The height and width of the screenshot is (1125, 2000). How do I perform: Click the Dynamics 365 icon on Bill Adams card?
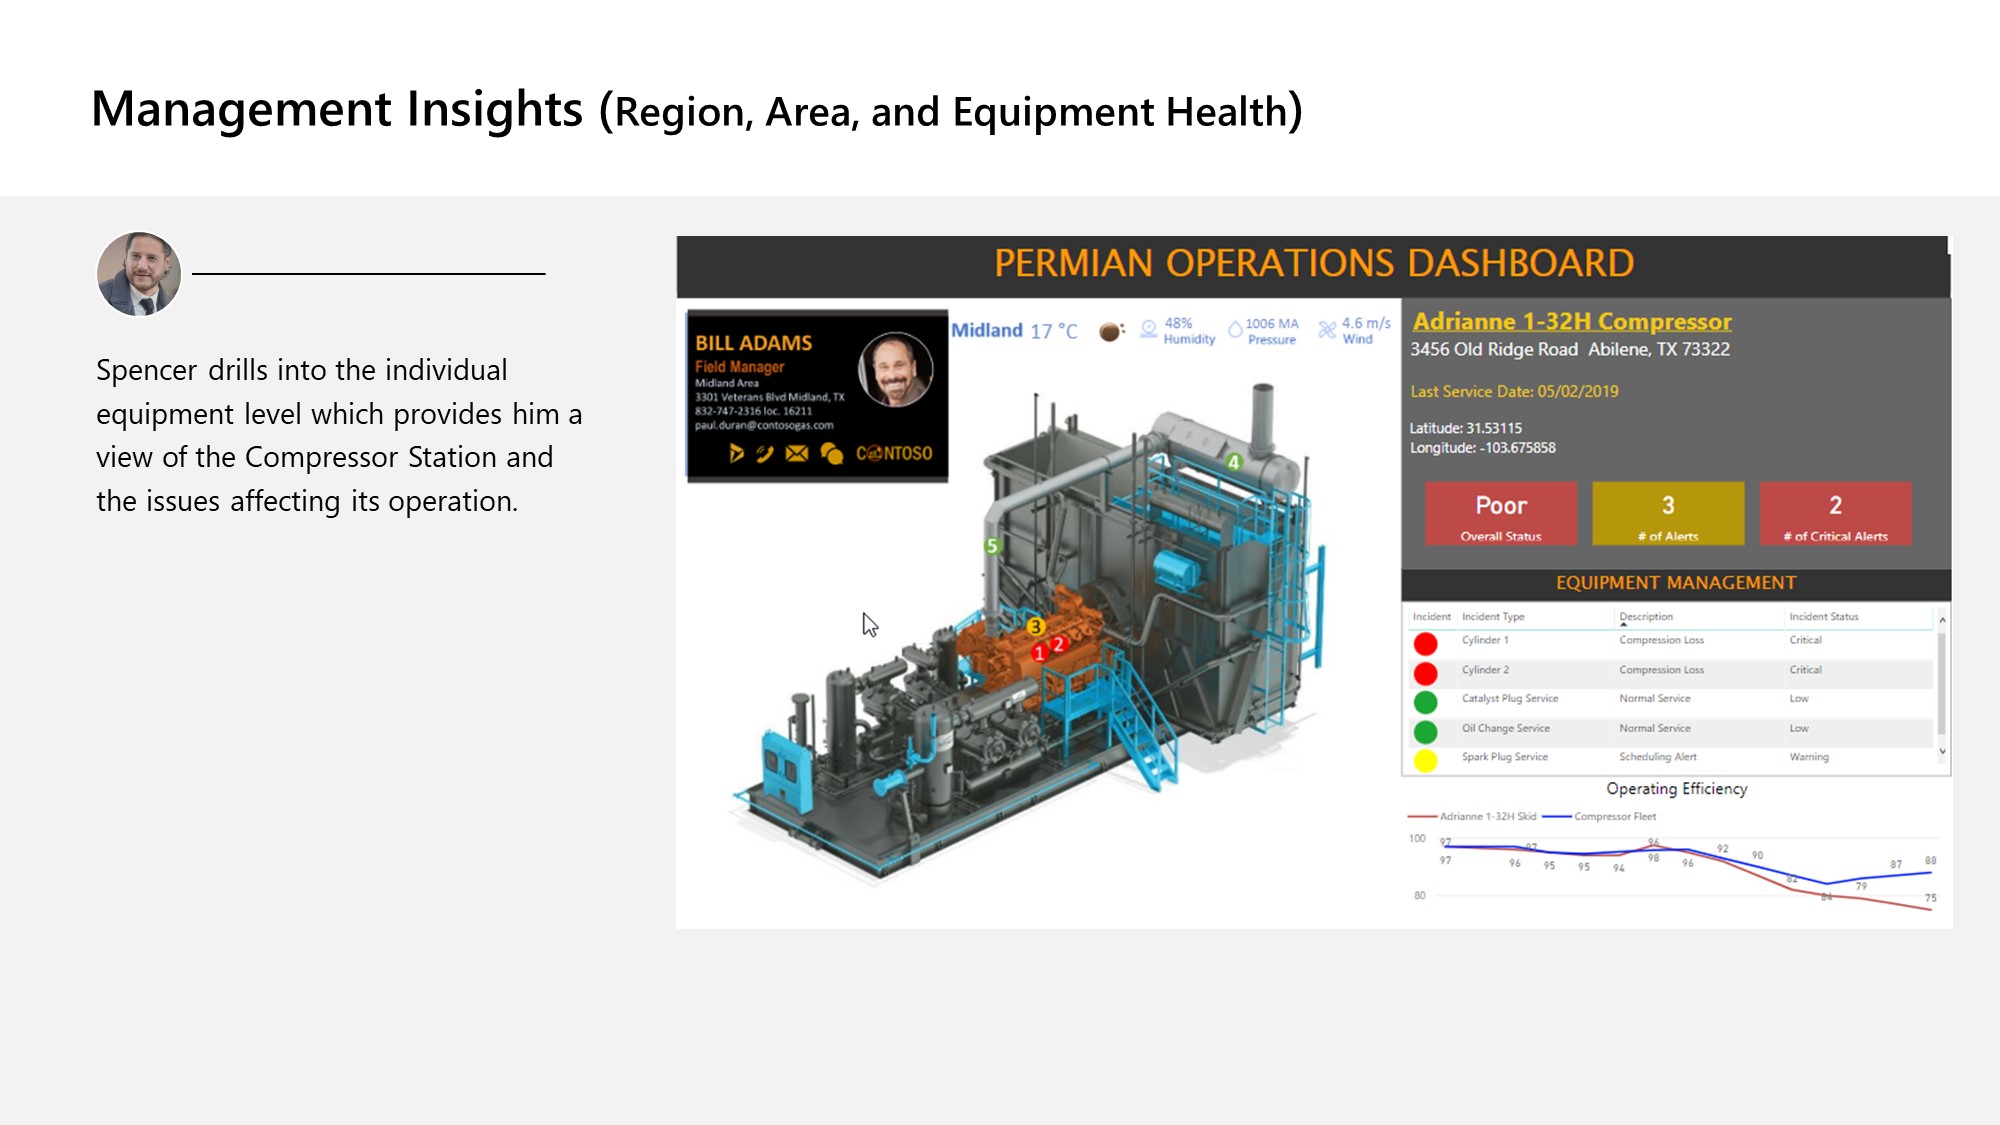tap(736, 453)
